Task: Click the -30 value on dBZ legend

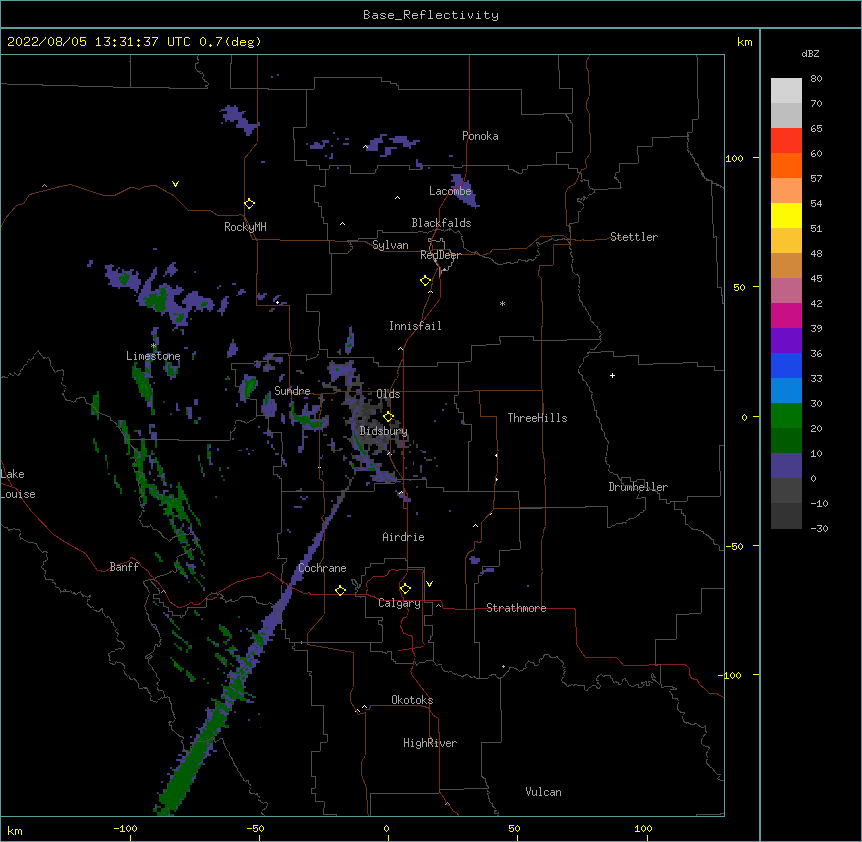Action: pos(819,528)
